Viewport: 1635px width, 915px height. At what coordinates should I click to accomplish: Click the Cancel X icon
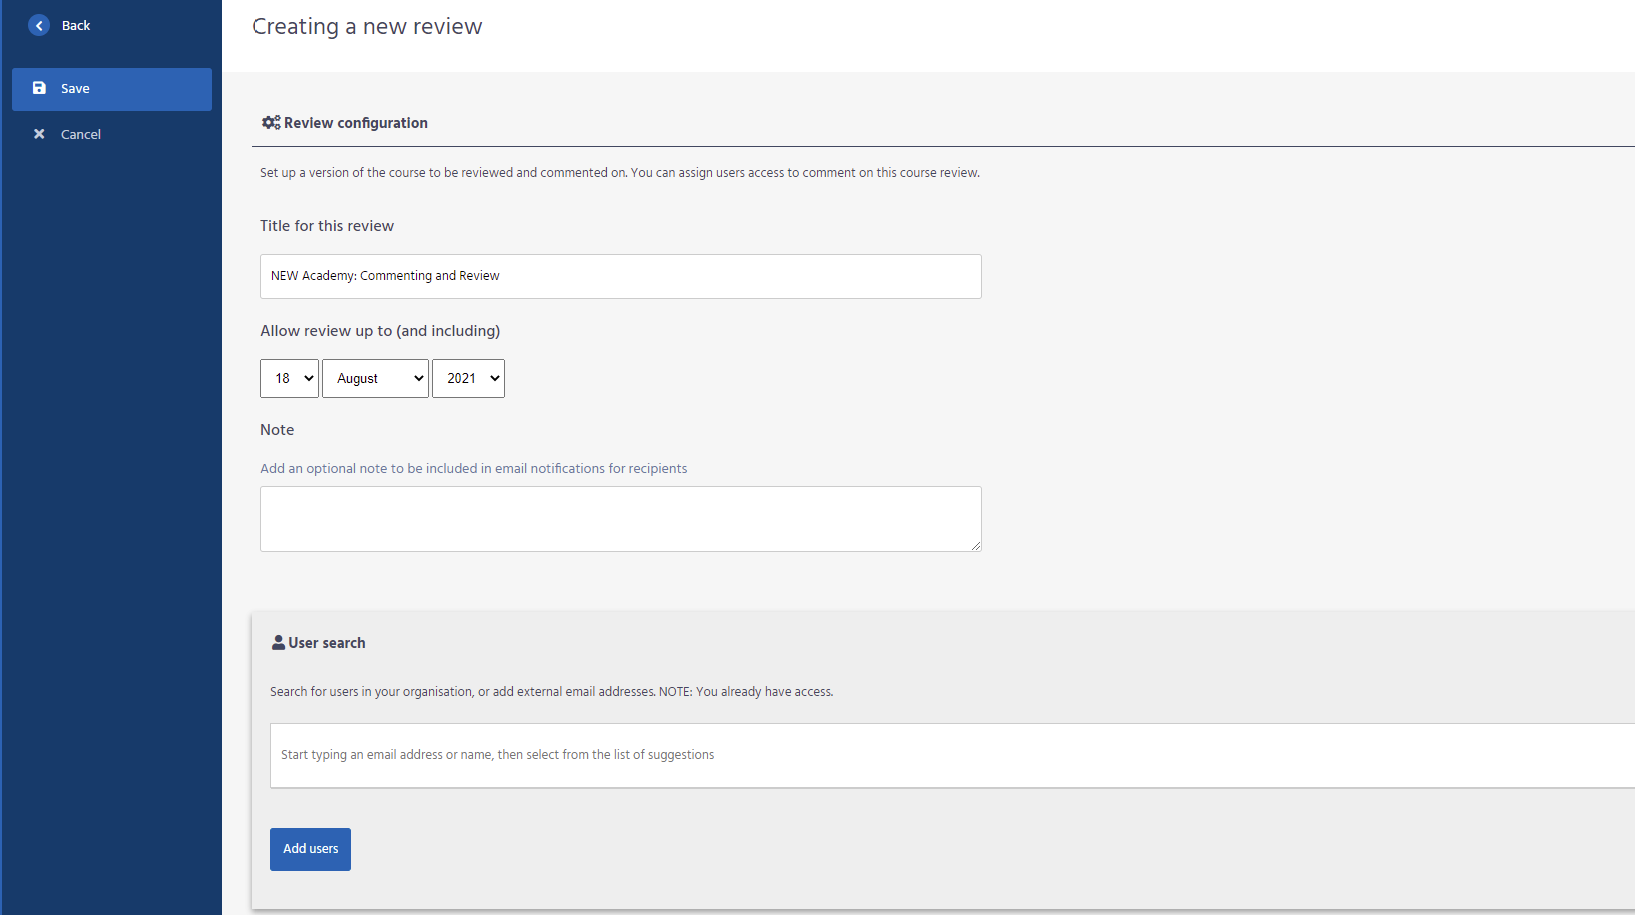pyautogui.click(x=39, y=134)
